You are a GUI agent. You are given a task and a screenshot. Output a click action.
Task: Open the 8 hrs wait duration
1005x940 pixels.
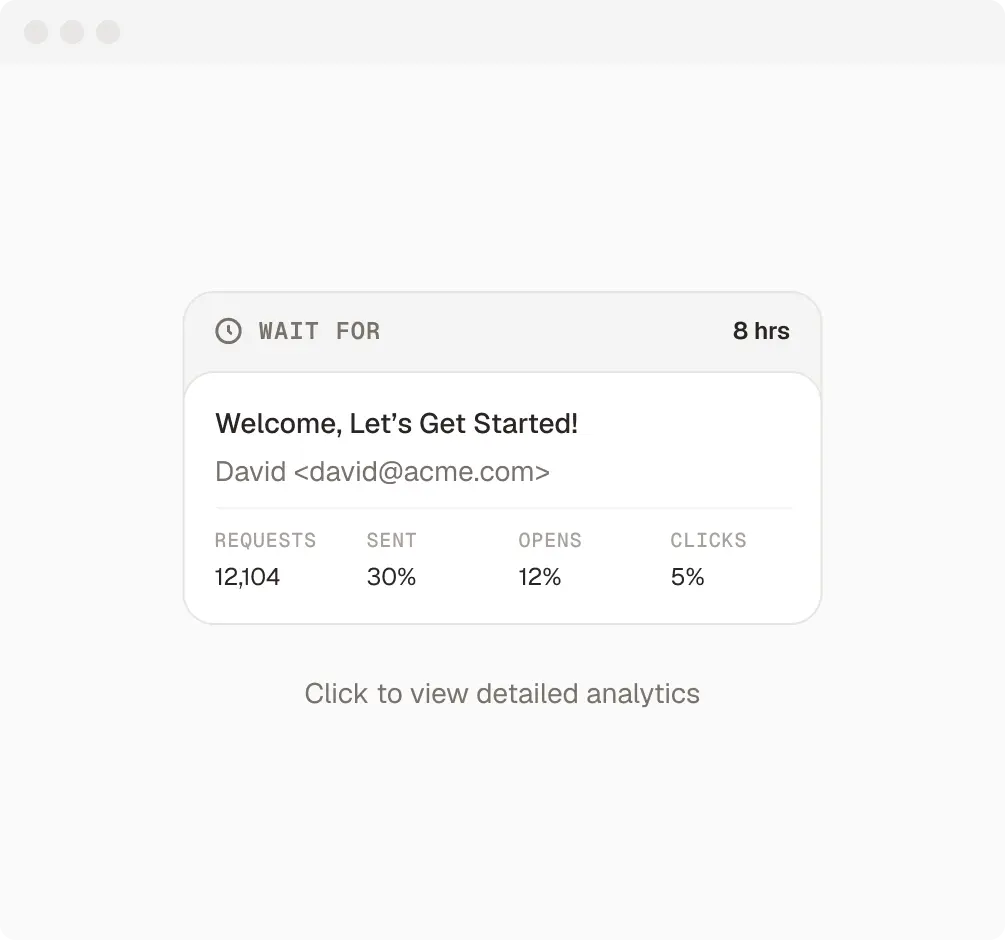pos(761,331)
